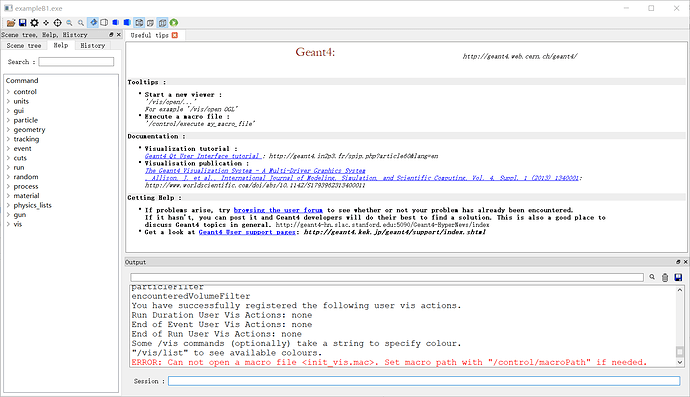Screen dimensions: 690x397
Task: Click the encounteredVolumeFilter output line
Action: point(191,296)
